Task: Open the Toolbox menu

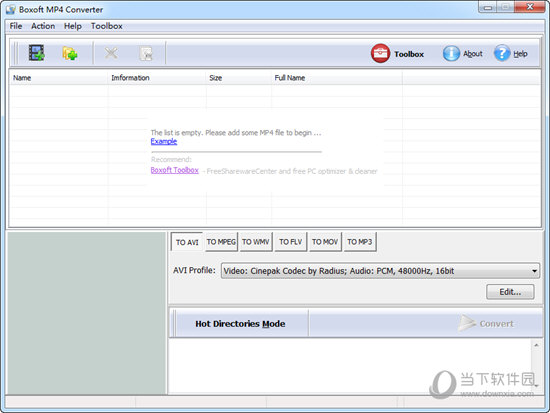Action: [107, 26]
